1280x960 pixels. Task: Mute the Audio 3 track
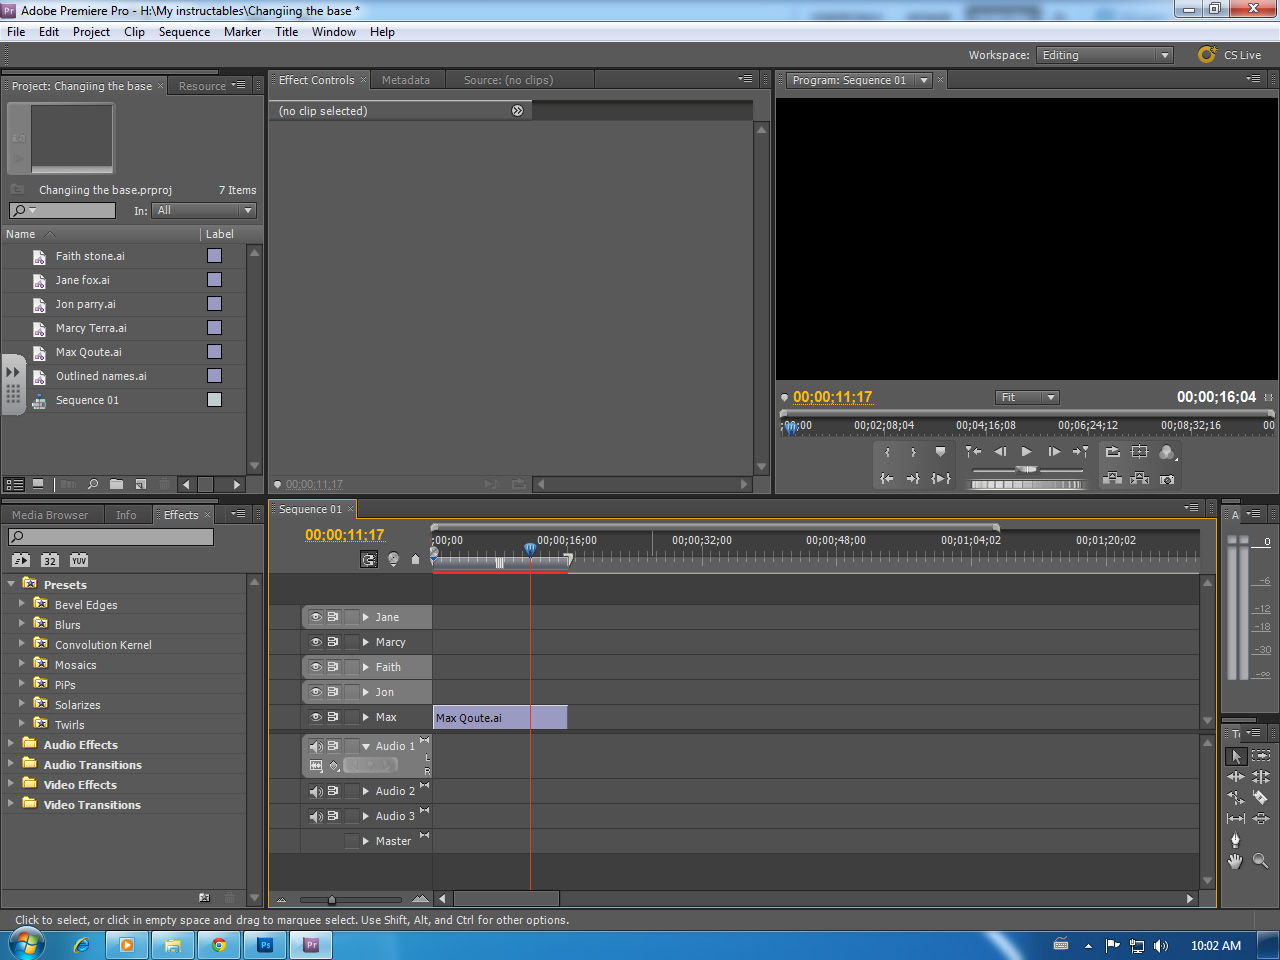pyautogui.click(x=316, y=816)
